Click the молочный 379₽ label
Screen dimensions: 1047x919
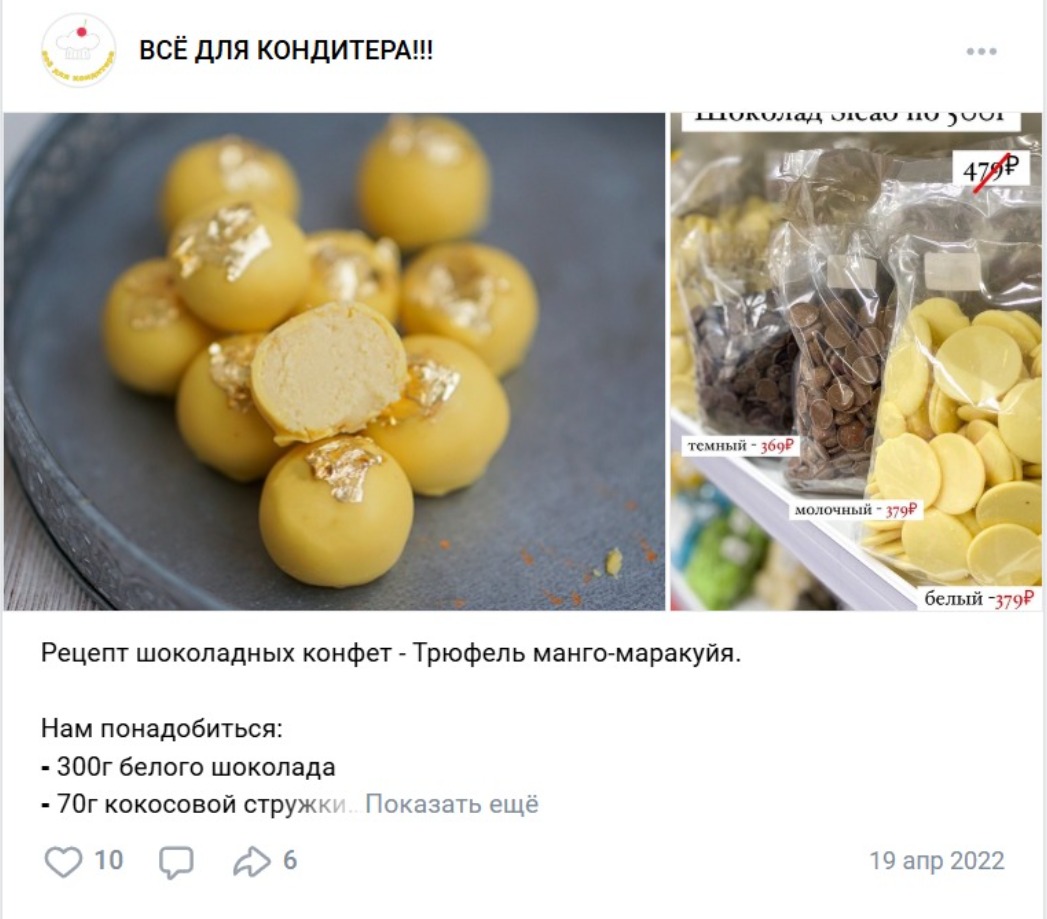pyautogui.click(x=857, y=510)
